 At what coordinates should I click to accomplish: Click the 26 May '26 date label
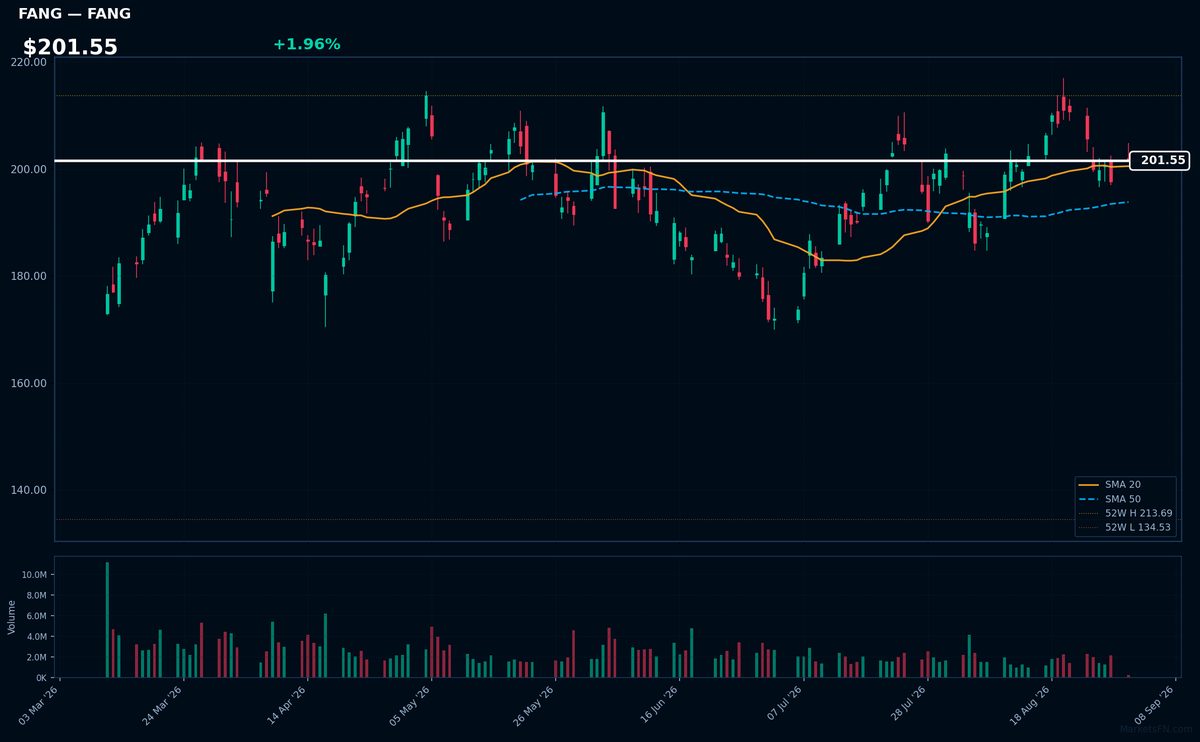tap(534, 704)
